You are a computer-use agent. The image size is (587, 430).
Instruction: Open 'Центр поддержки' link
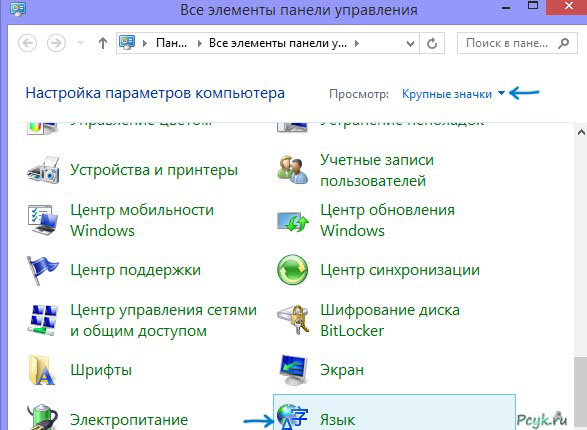136,270
